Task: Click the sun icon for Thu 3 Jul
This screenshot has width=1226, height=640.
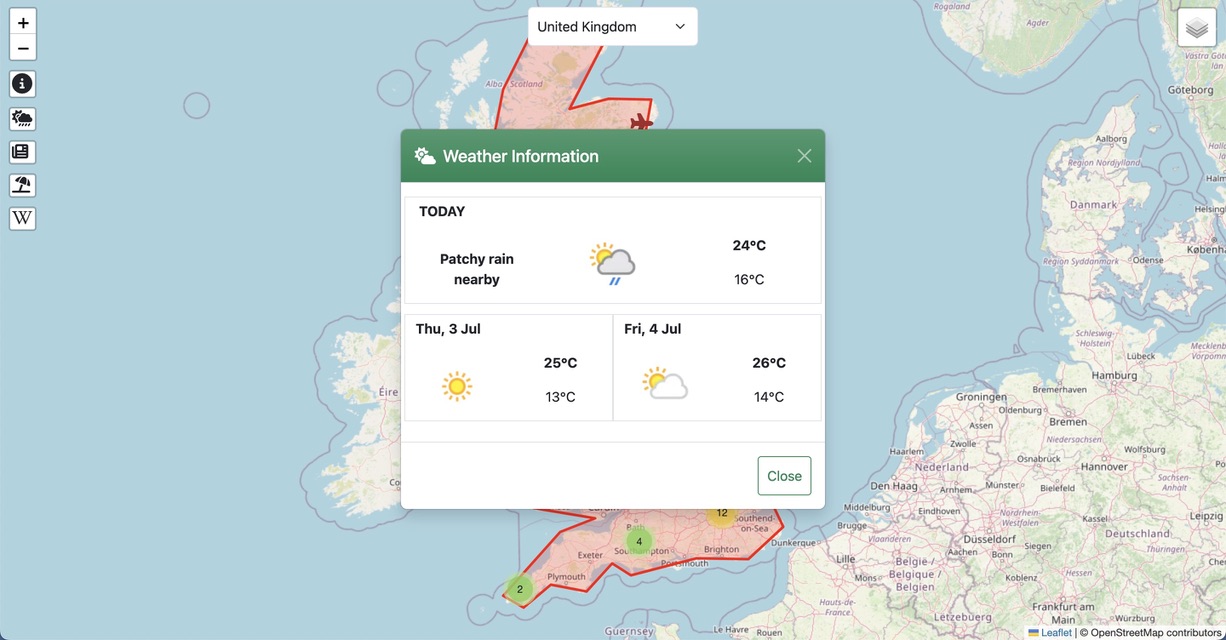Action: click(457, 385)
